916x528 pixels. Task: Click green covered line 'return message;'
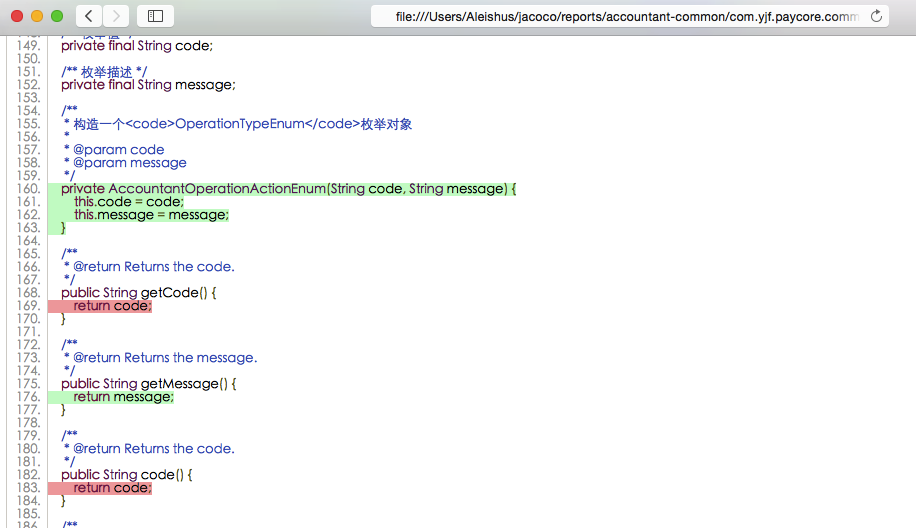[123, 397]
